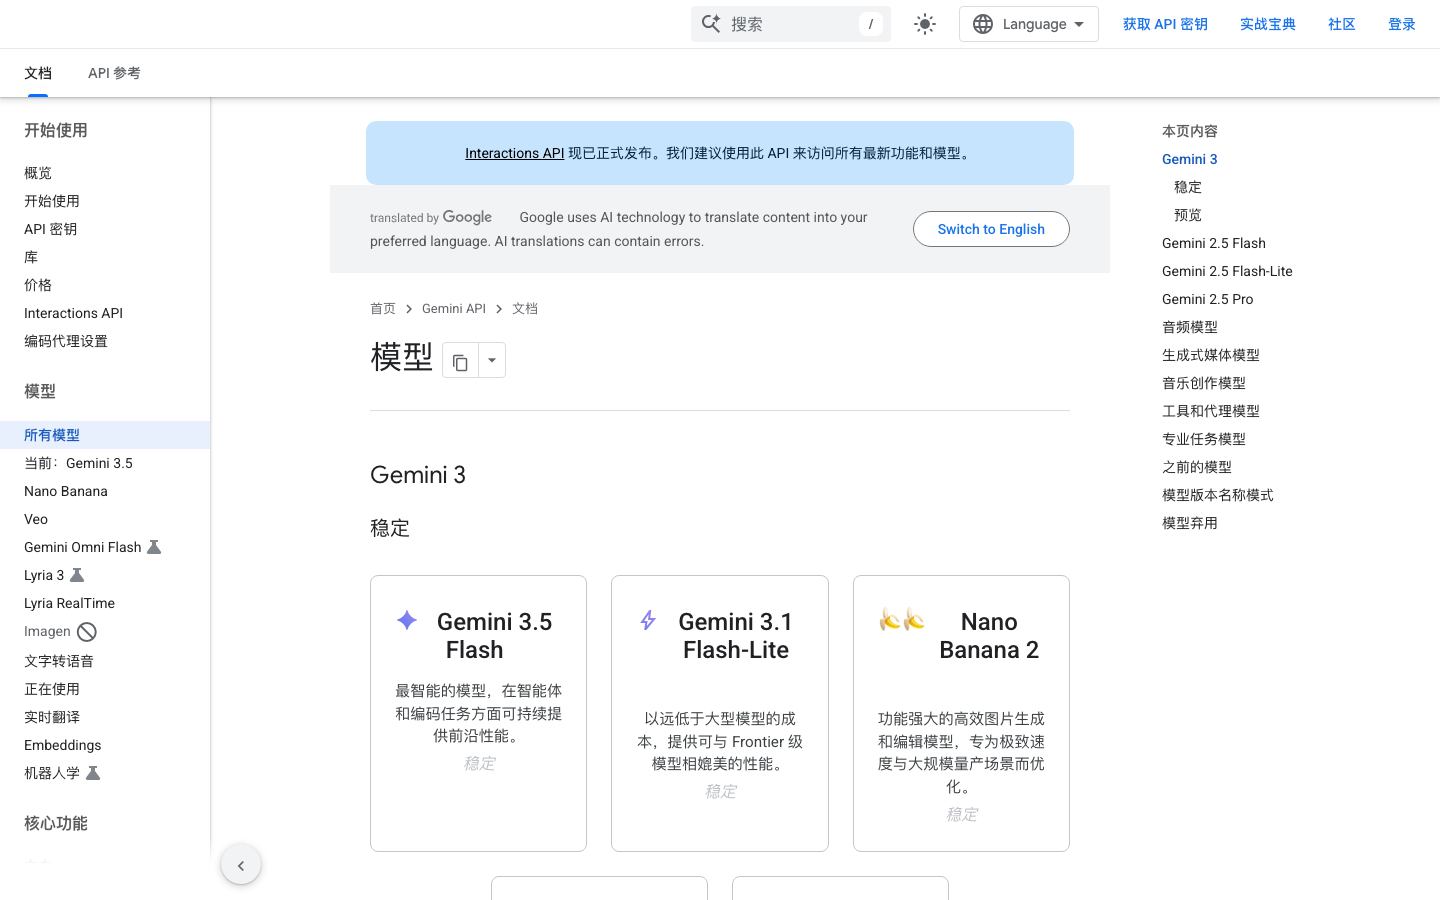Click the search magnifier icon

click(x=711, y=24)
